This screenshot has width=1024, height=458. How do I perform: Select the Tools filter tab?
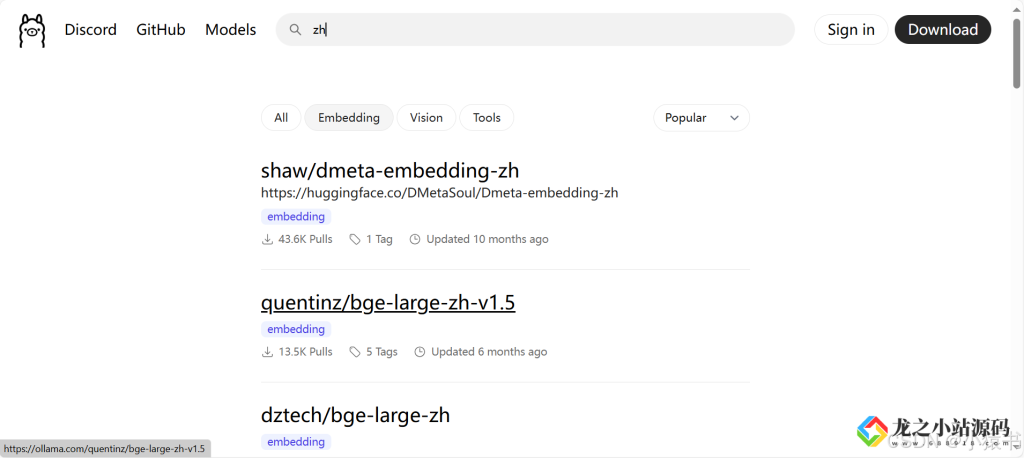tap(487, 118)
